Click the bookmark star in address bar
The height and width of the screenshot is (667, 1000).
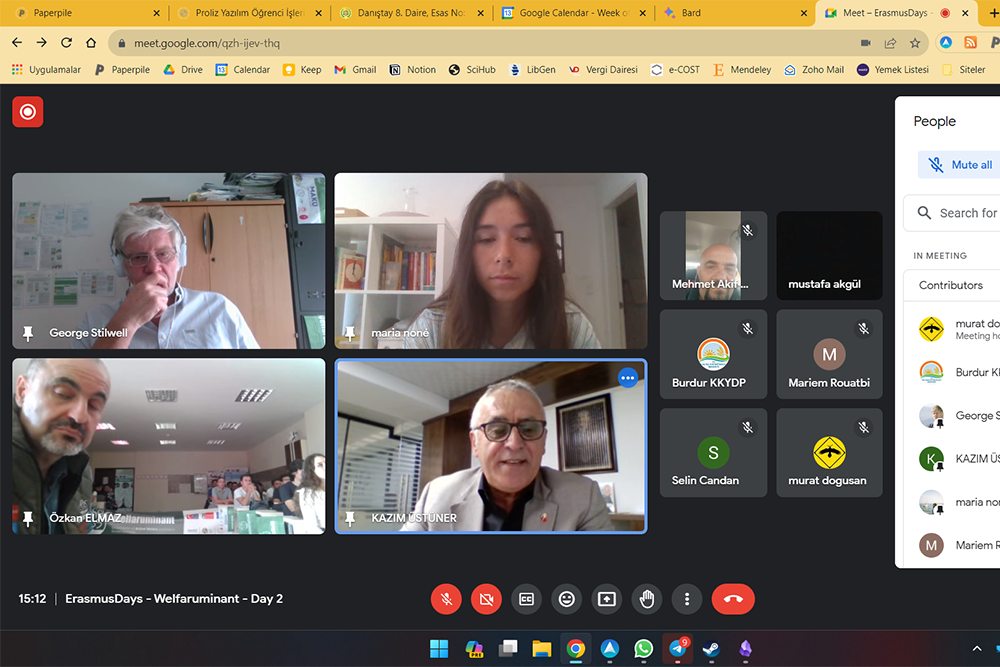(x=915, y=43)
